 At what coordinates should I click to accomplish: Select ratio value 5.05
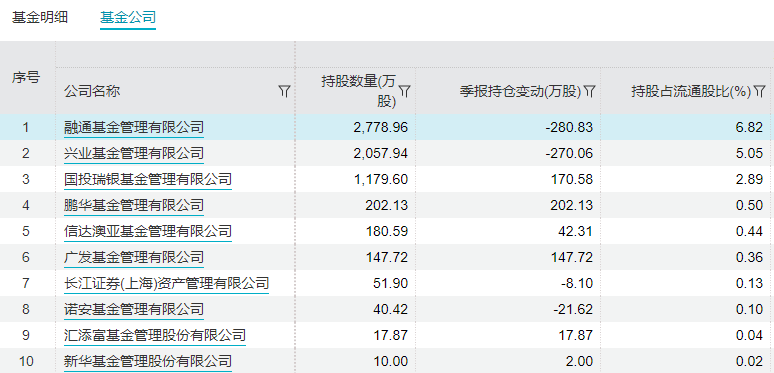click(749, 153)
